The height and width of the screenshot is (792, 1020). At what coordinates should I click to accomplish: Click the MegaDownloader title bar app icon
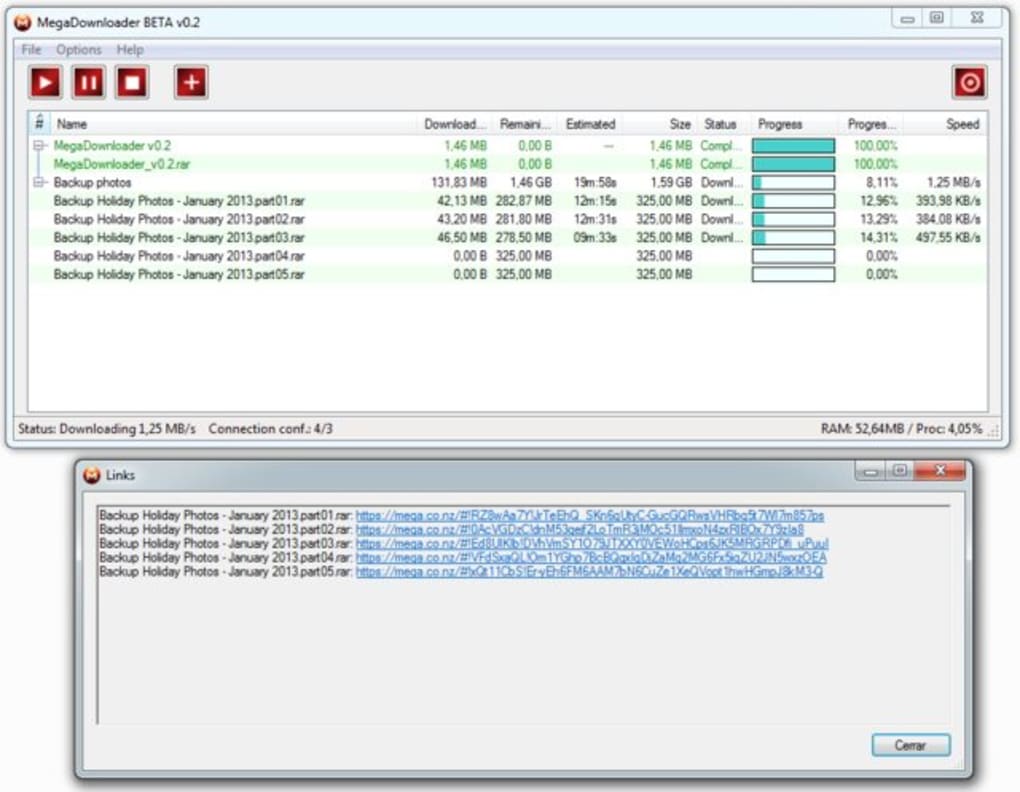click(x=22, y=22)
